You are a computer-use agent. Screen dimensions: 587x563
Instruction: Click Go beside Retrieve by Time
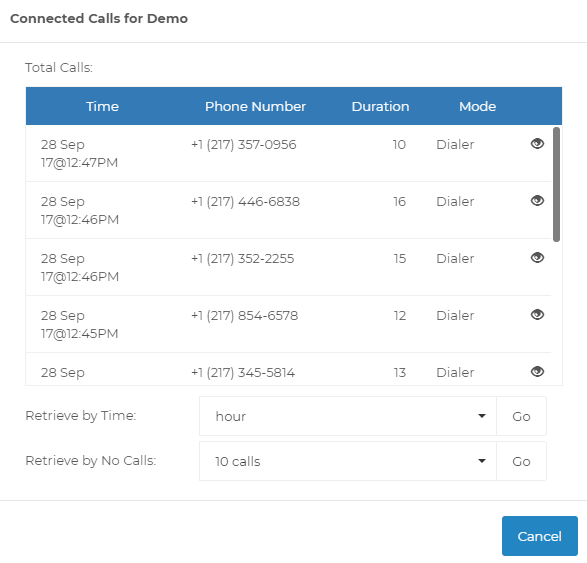[521, 416]
